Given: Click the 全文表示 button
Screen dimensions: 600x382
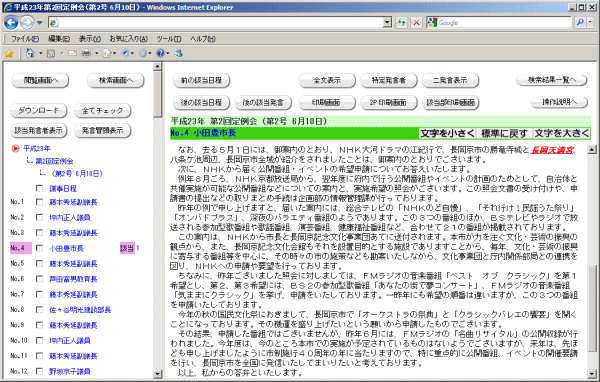Looking at the screenshot, I should pyautogui.click(x=327, y=80).
